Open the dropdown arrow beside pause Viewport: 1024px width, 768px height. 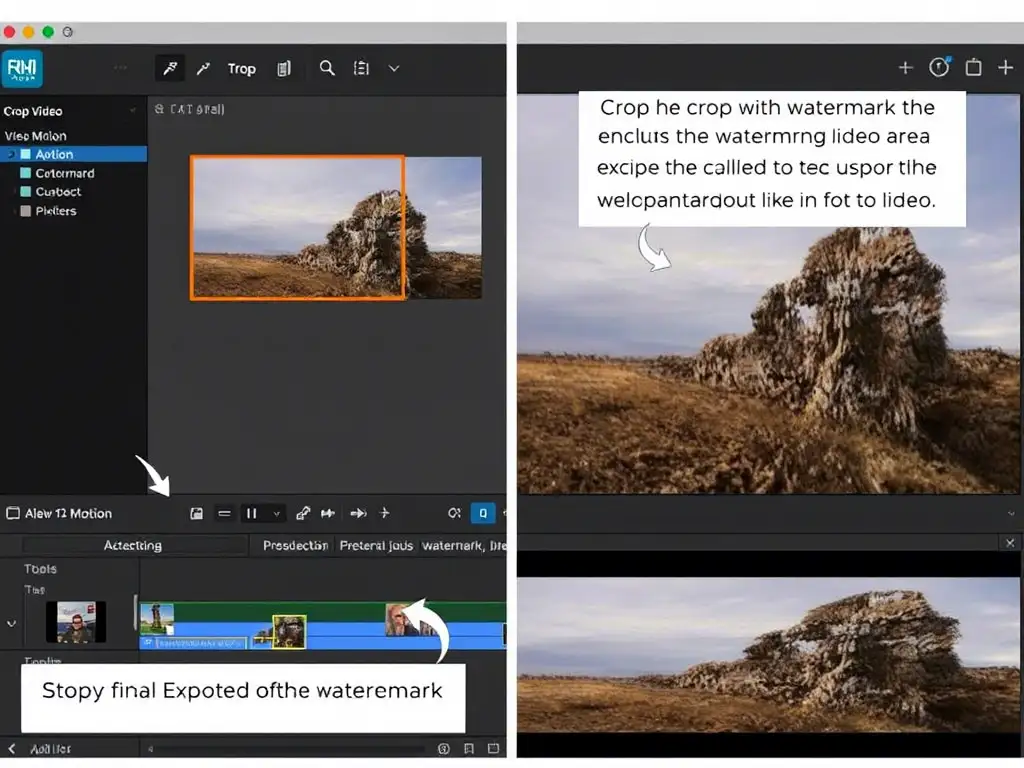277,514
